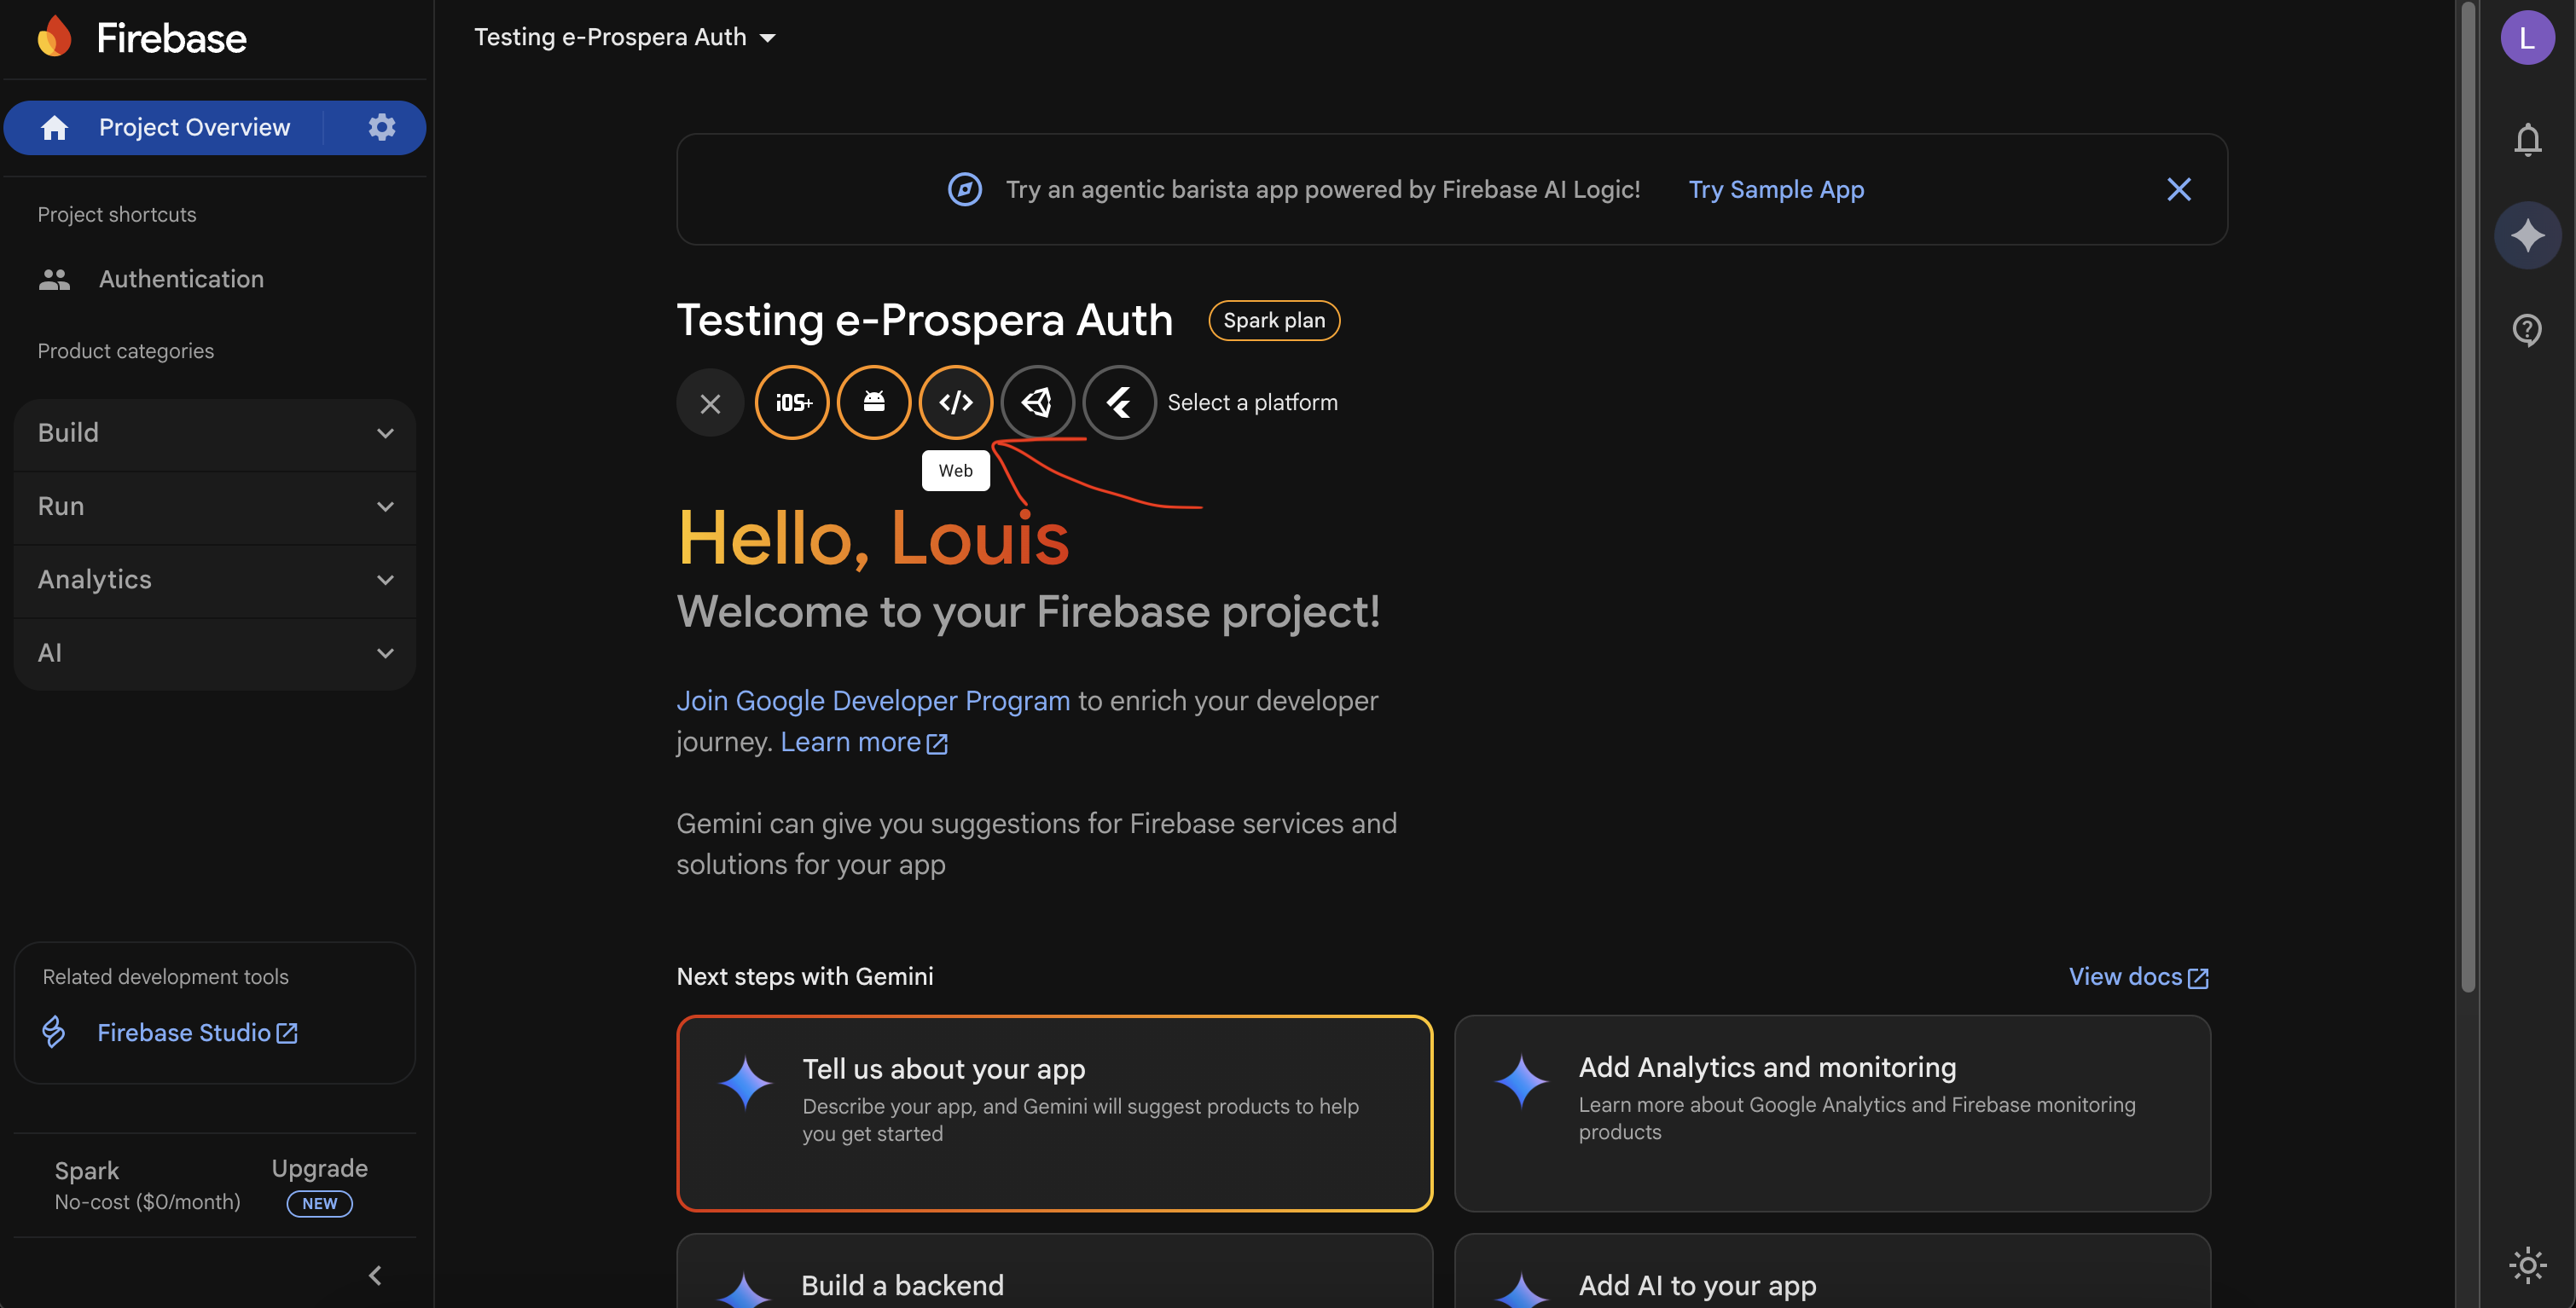Expand the Analytics section

213,579
